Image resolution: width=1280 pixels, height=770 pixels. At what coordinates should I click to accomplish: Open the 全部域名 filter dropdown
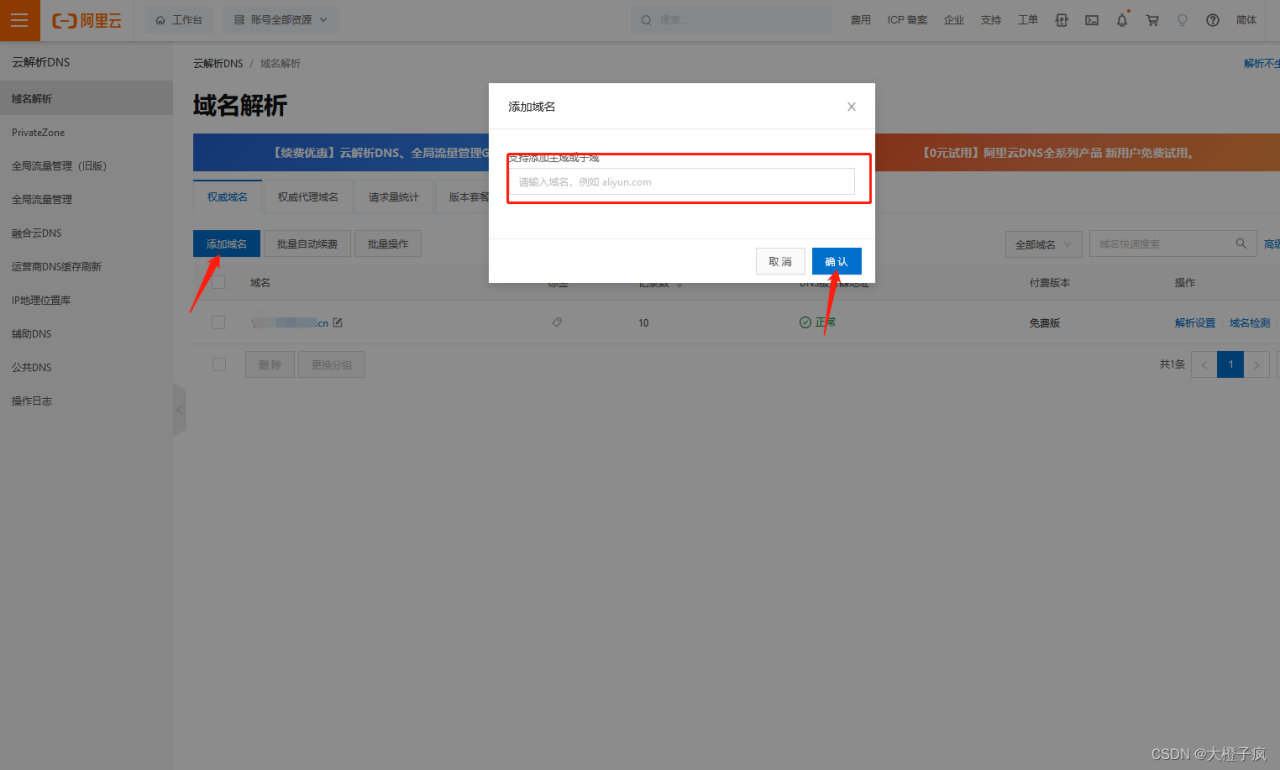click(1044, 244)
